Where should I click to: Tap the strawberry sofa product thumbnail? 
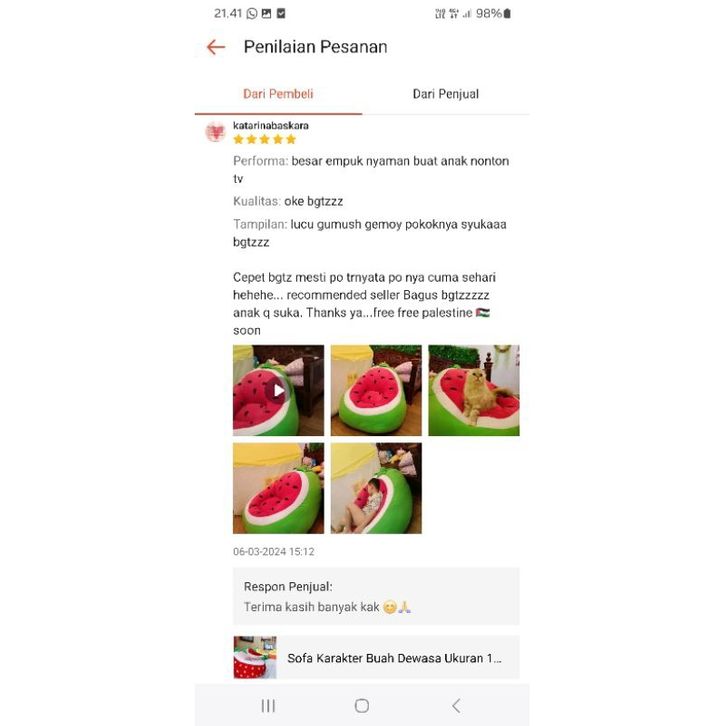(x=255, y=657)
